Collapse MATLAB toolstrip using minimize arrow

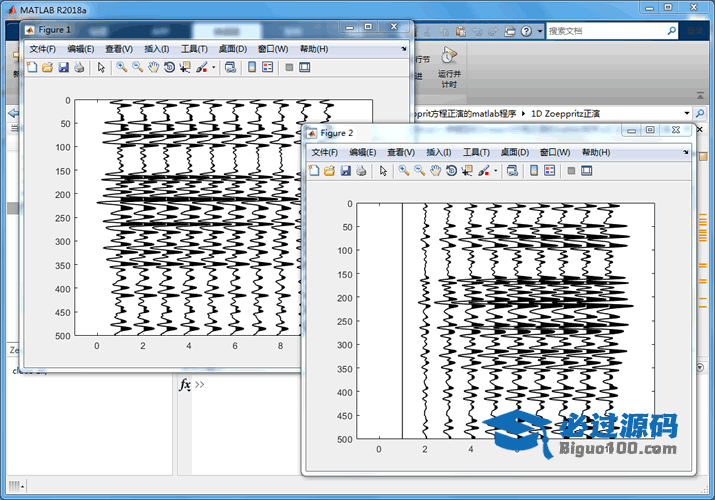click(x=700, y=96)
